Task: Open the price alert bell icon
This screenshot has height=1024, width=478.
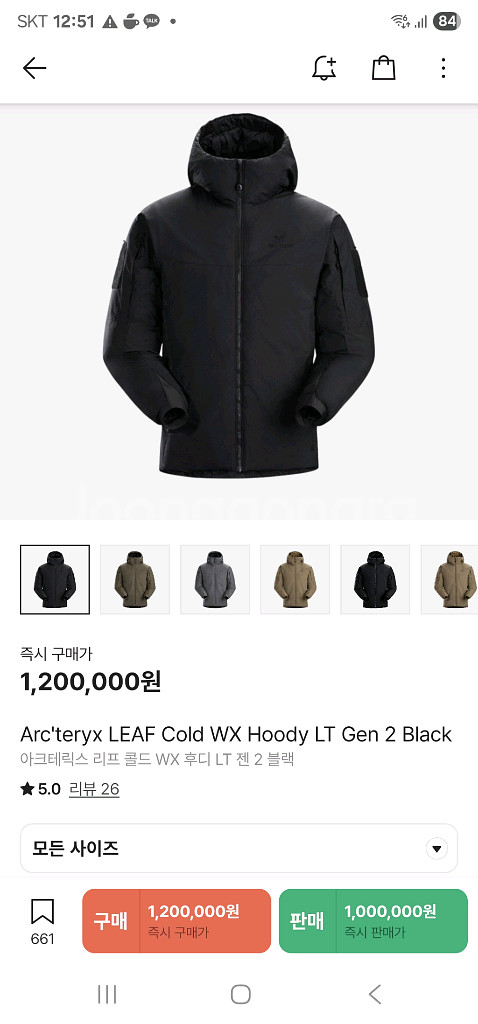Action: point(324,68)
